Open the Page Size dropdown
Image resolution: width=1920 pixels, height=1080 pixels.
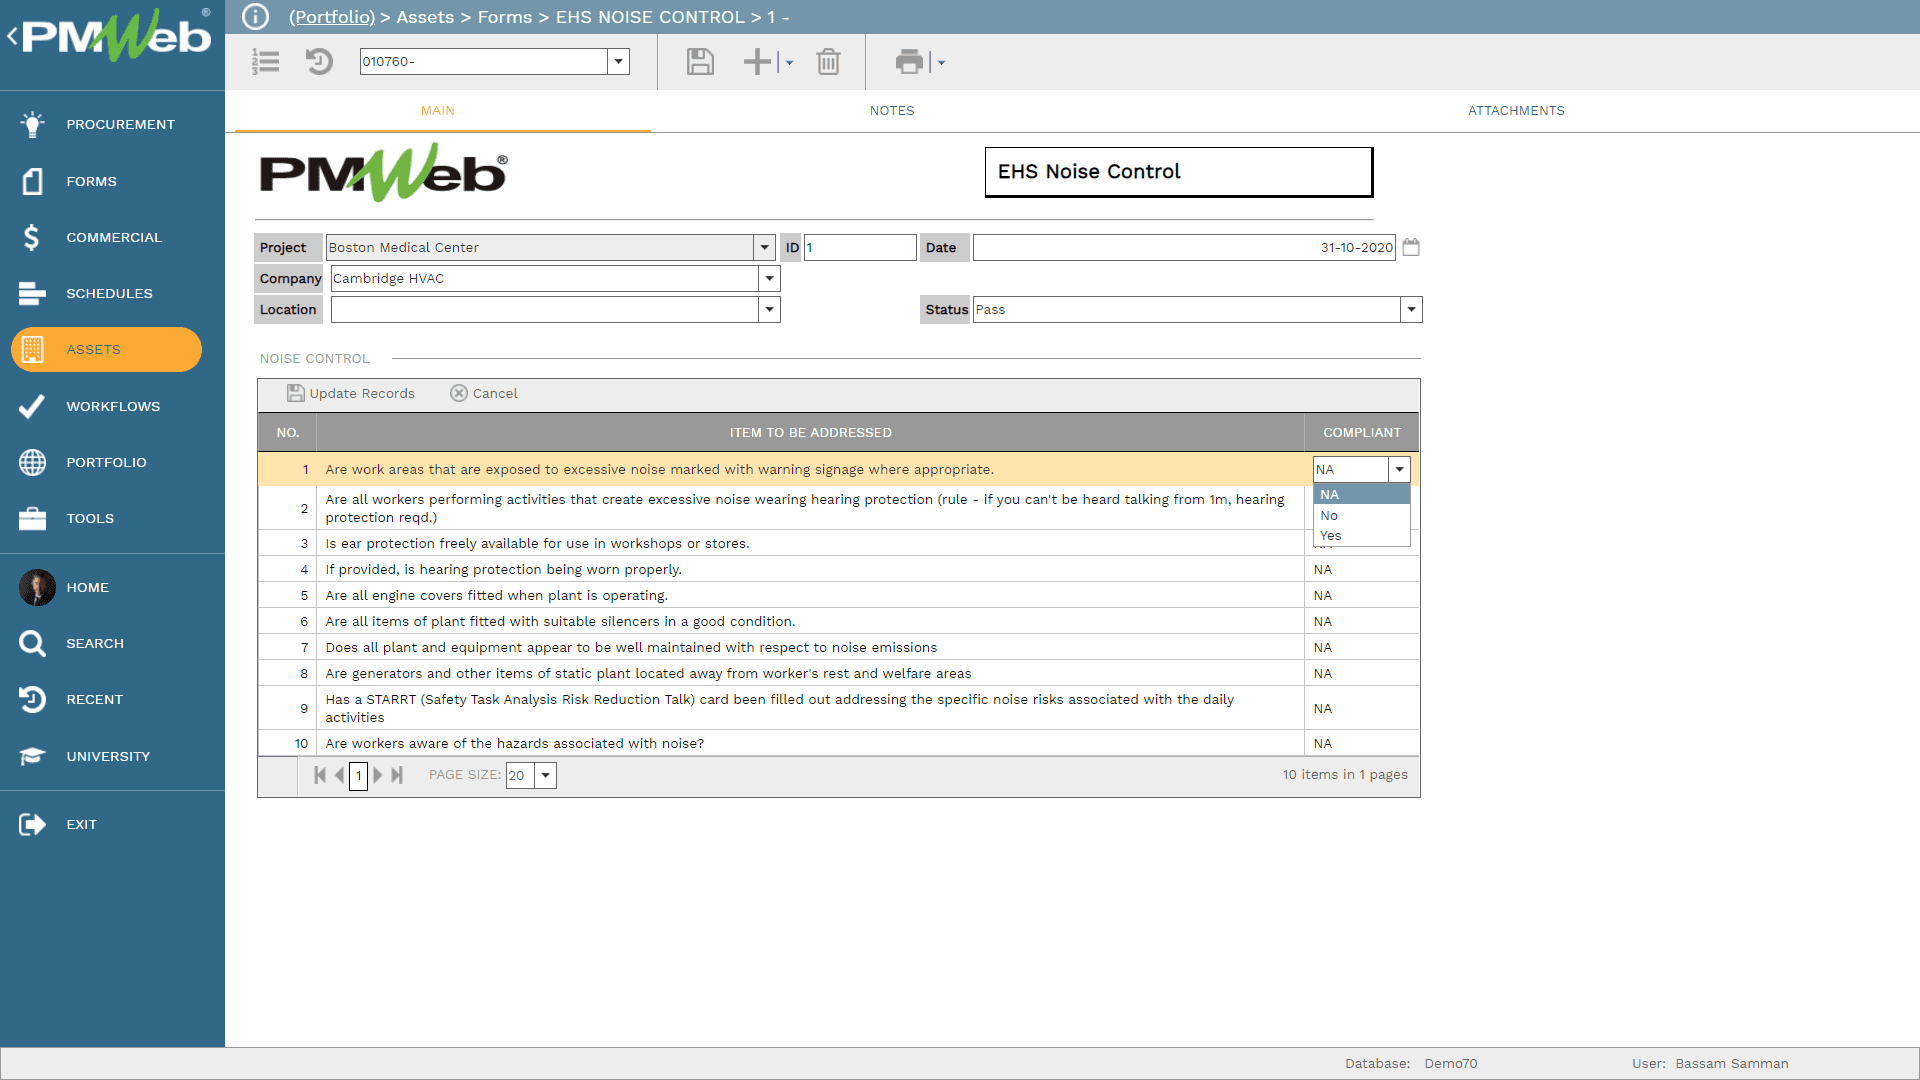pyautogui.click(x=546, y=775)
